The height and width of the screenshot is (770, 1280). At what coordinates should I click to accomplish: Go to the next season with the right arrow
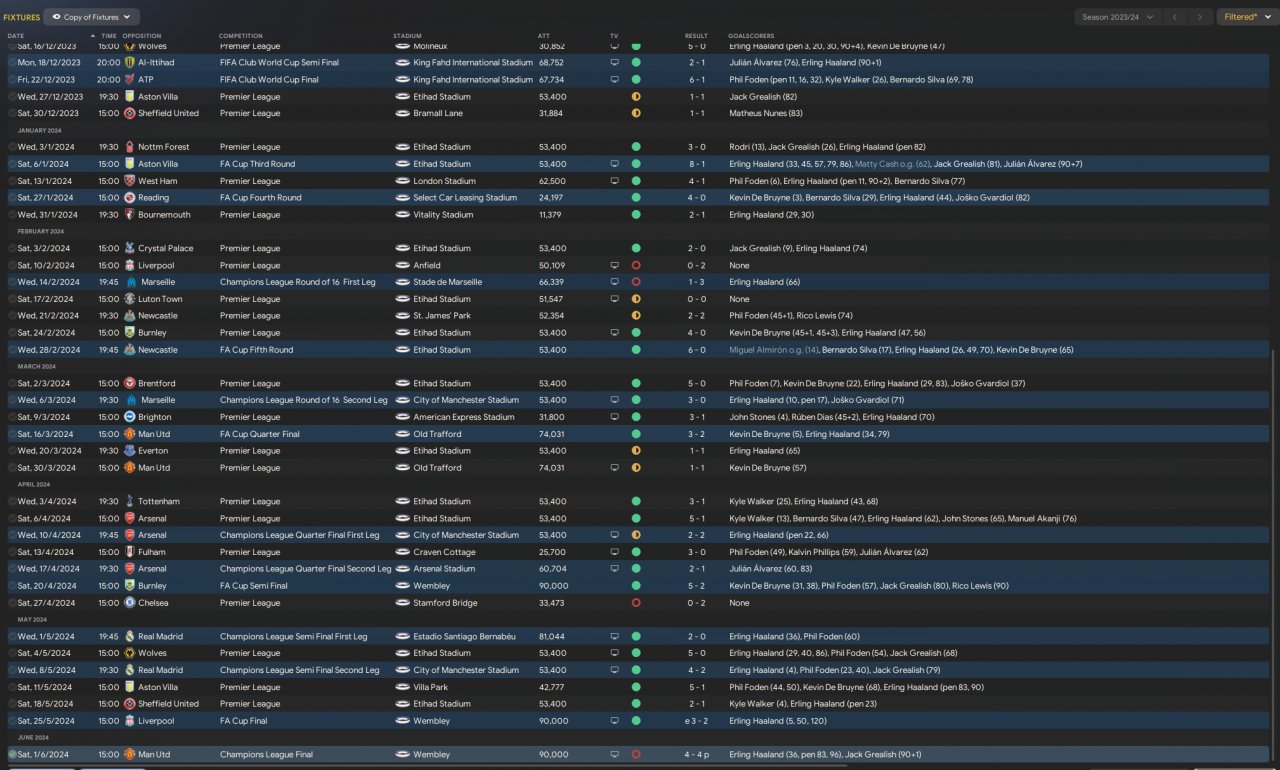point(1201,17)
